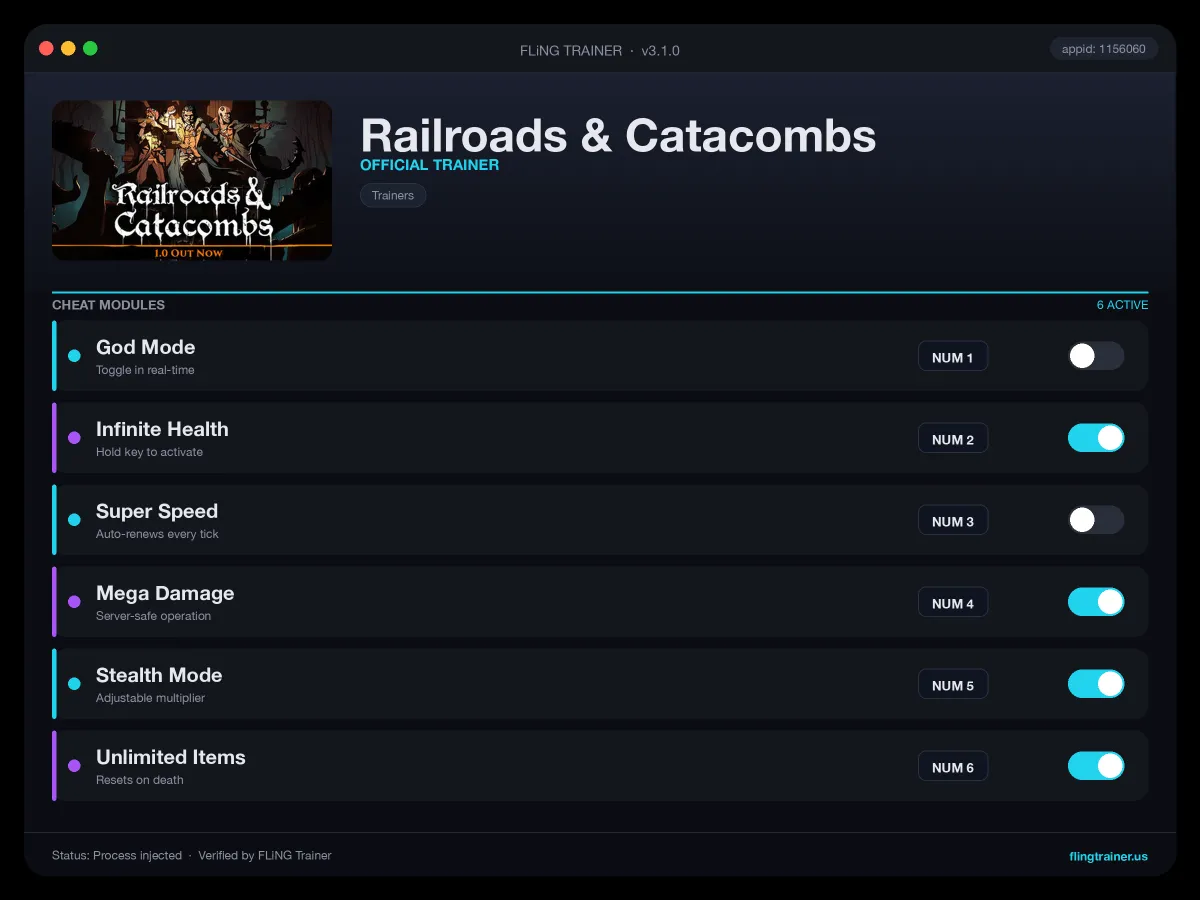Click the green maximize window button

click(x=90, y=48)
